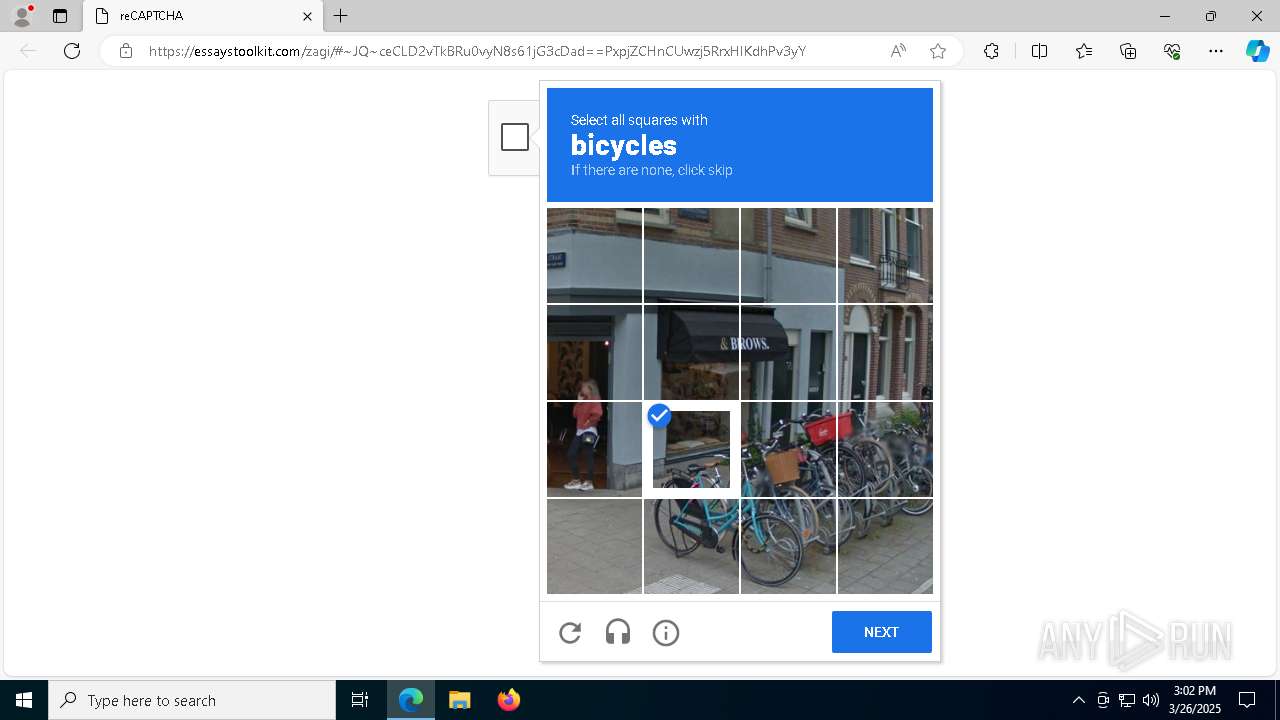Select the tile with the wicker bike basket
This screenshot has width=1280, height=720.
point(788,449)
